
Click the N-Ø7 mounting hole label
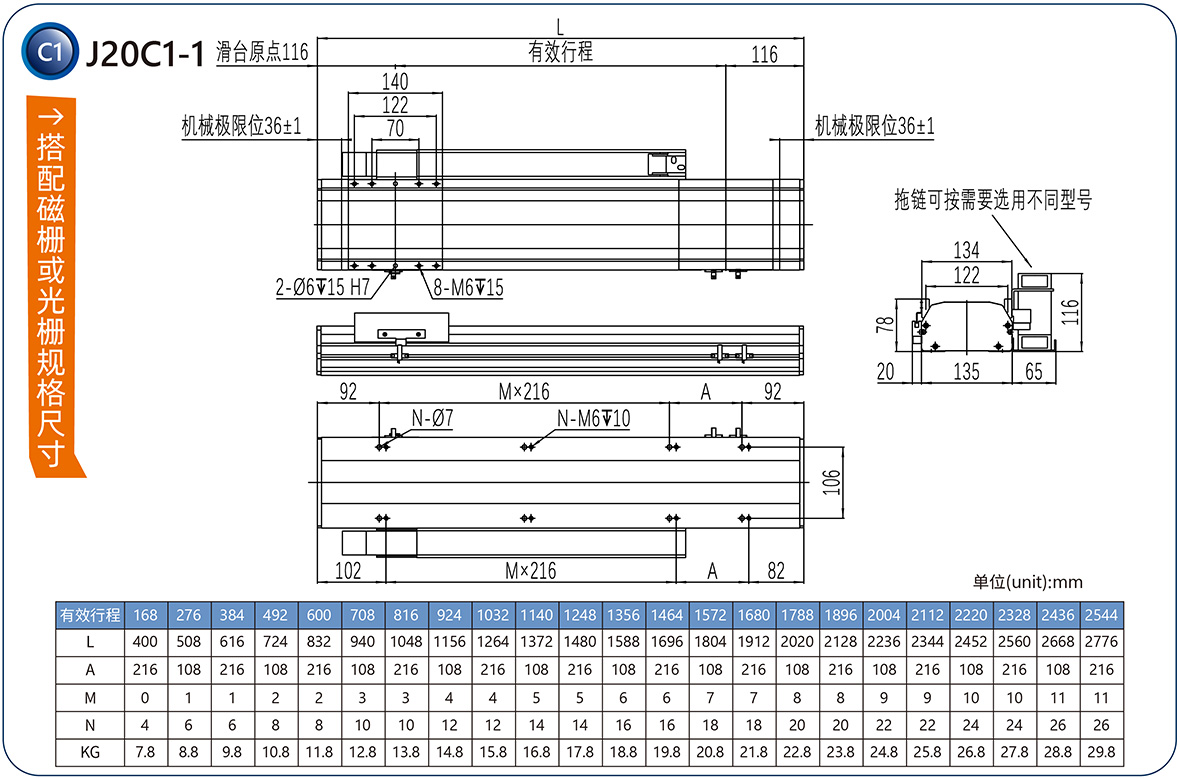(x=431, y=419)
